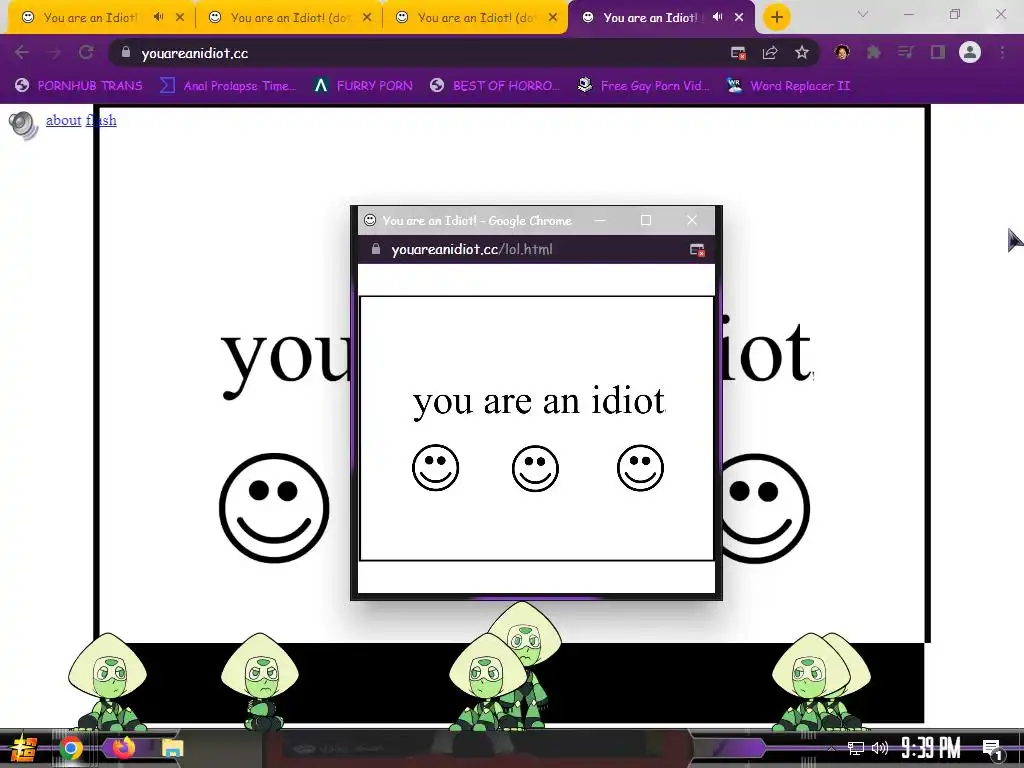Click the middle smiley in the popup

pos(536,468)
